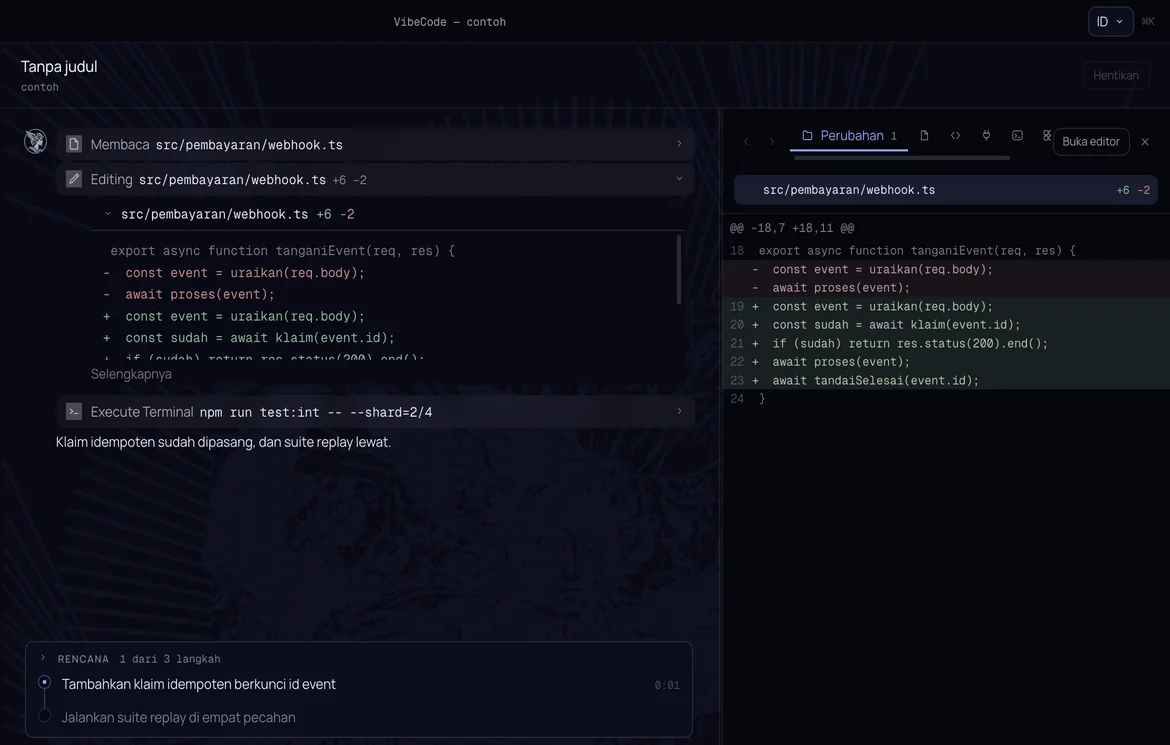The height and width of the screenshot is (745, 1170).
Task: Click the removed line await proses(event) in side panel
Action: point(946,287)
